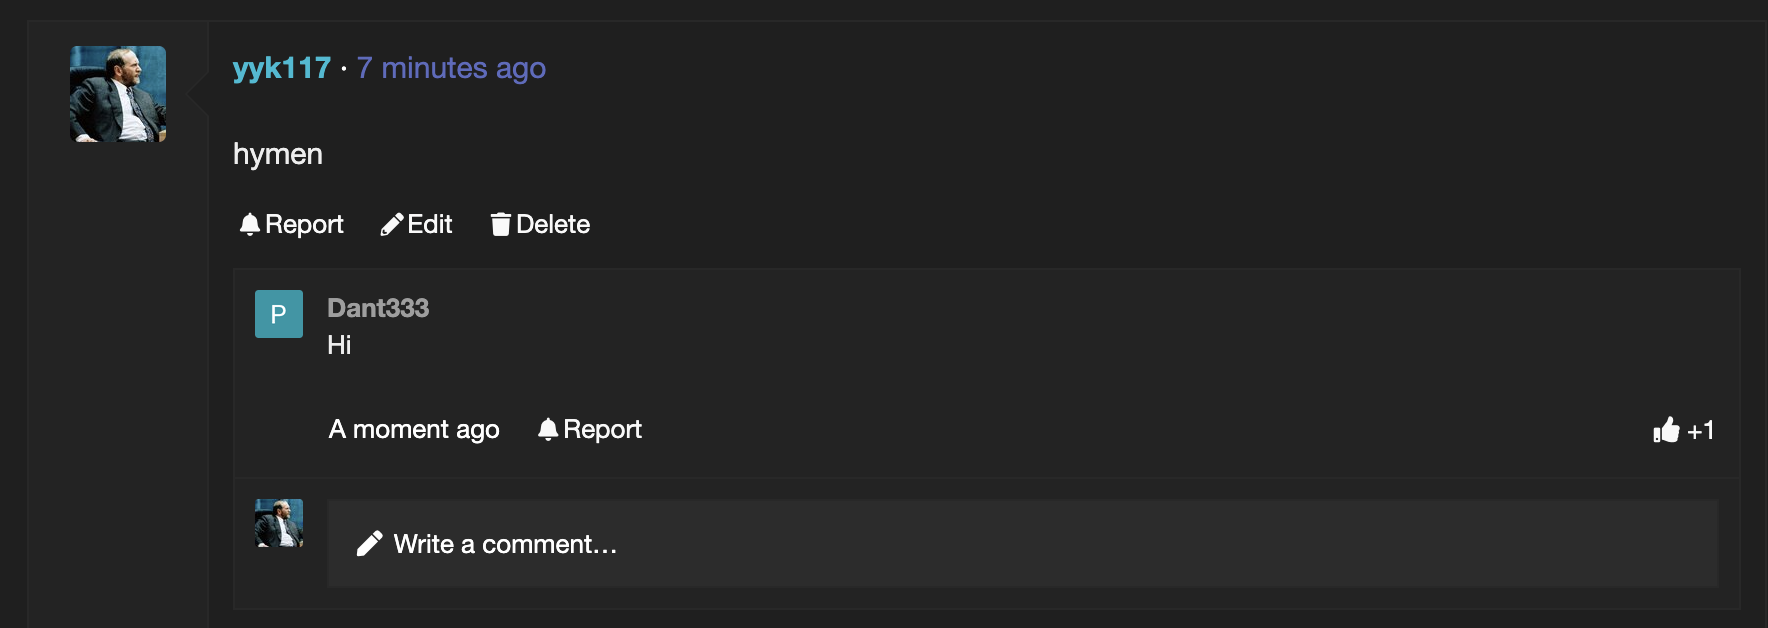This screenshot has height=628, width=1768.
Task: Click the "Hi" comment text
Action: tap(339, 345)
